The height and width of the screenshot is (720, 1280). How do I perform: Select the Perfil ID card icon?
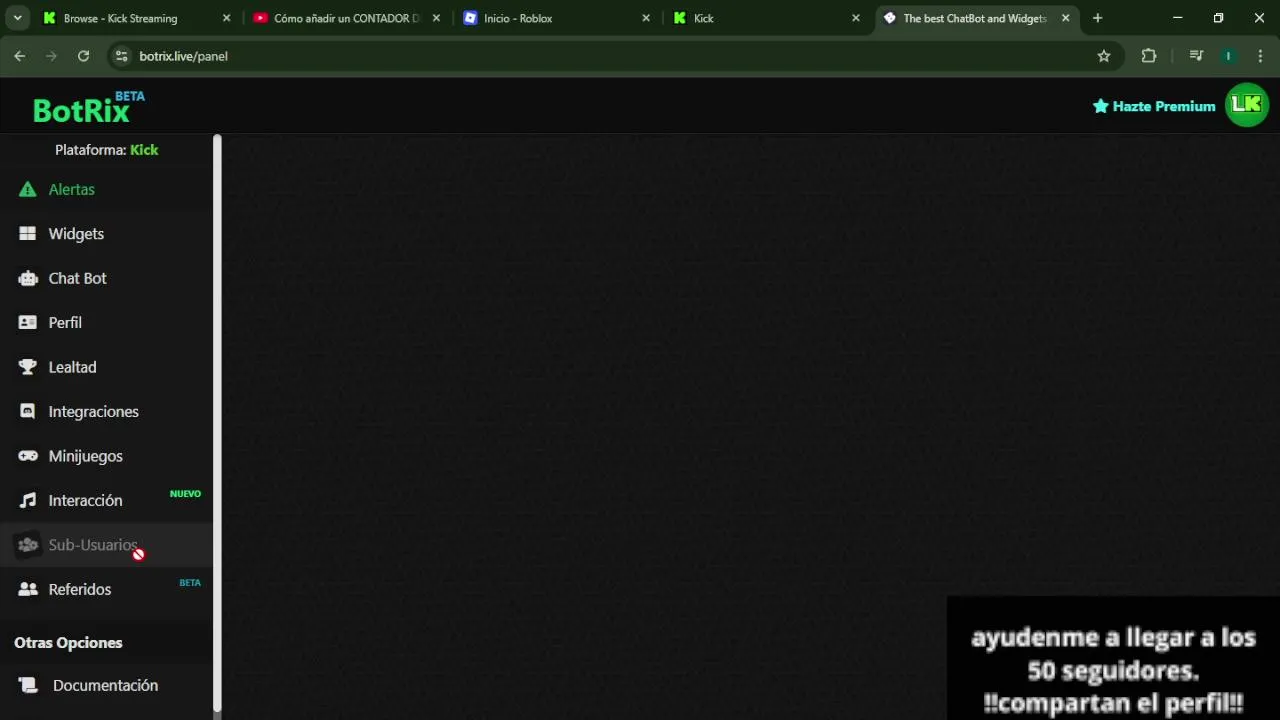28,322
